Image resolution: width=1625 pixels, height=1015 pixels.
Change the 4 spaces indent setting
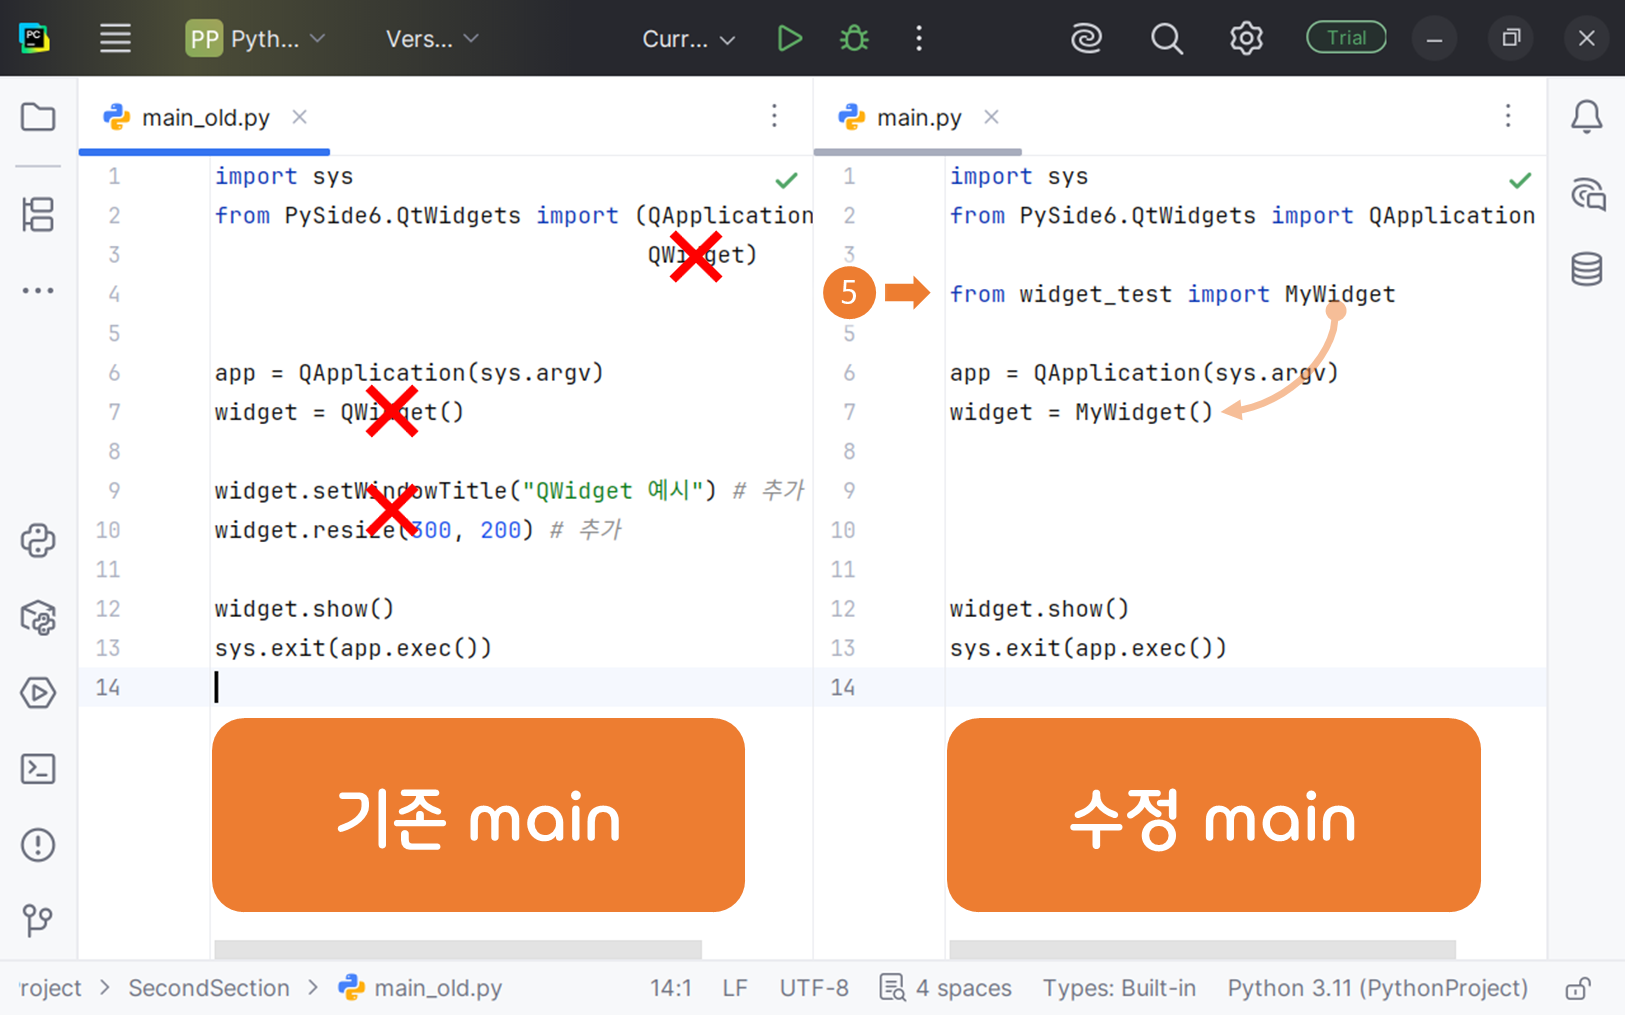tap(945, 988)
